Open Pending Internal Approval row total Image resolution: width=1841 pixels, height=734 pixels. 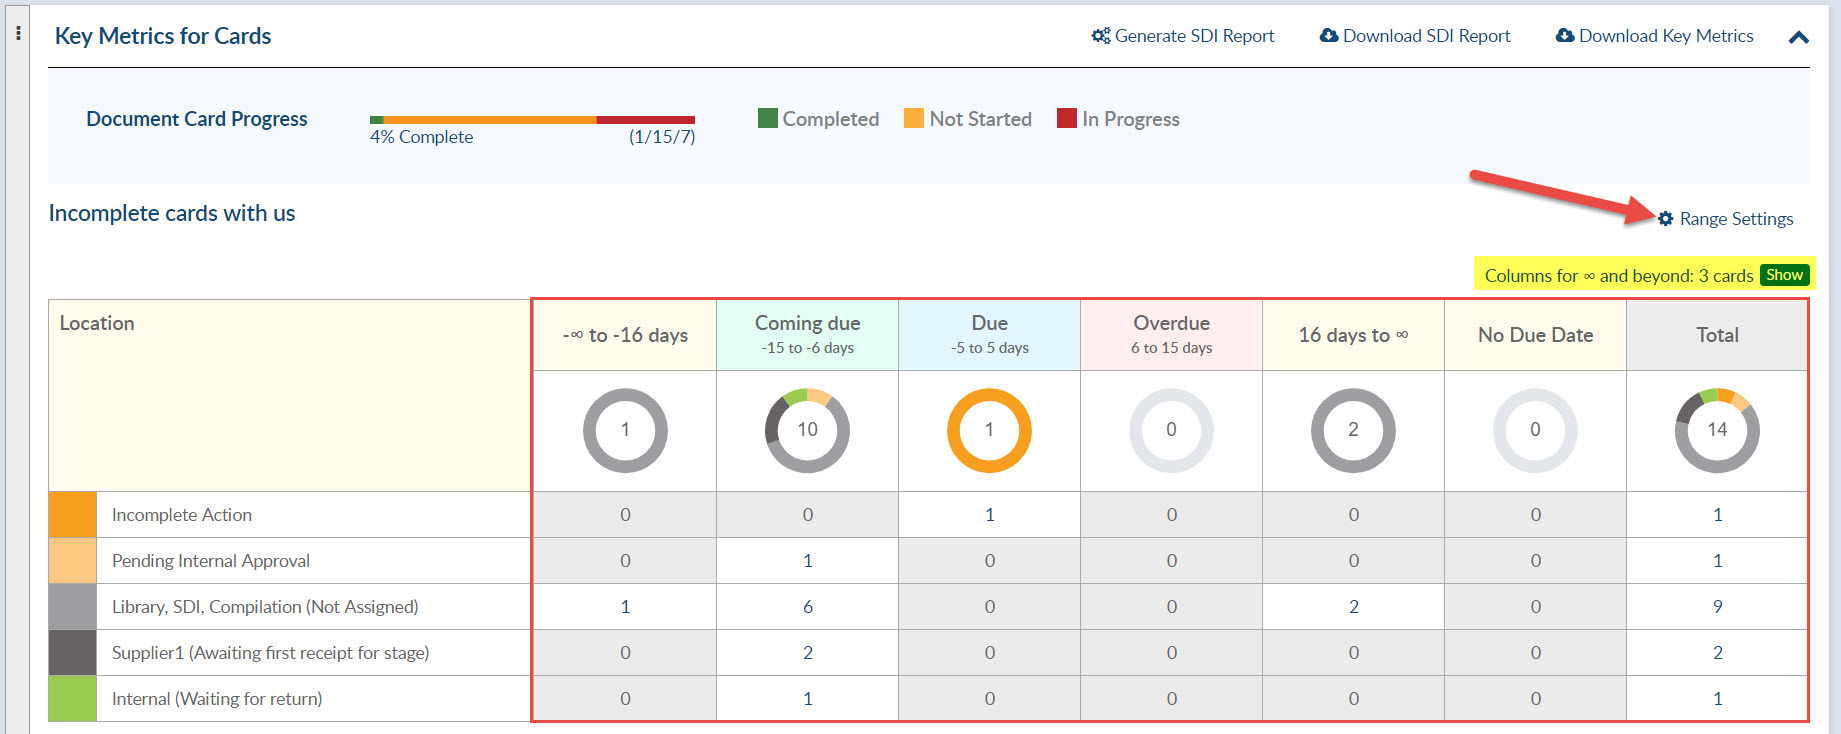click(1717, 561)
